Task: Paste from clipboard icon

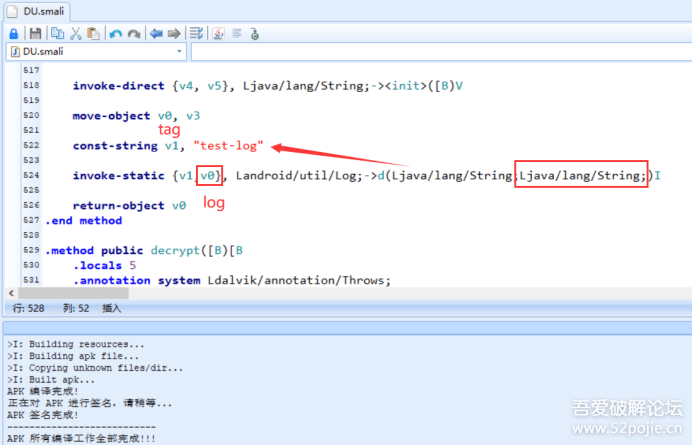Action: pos(93,34)
